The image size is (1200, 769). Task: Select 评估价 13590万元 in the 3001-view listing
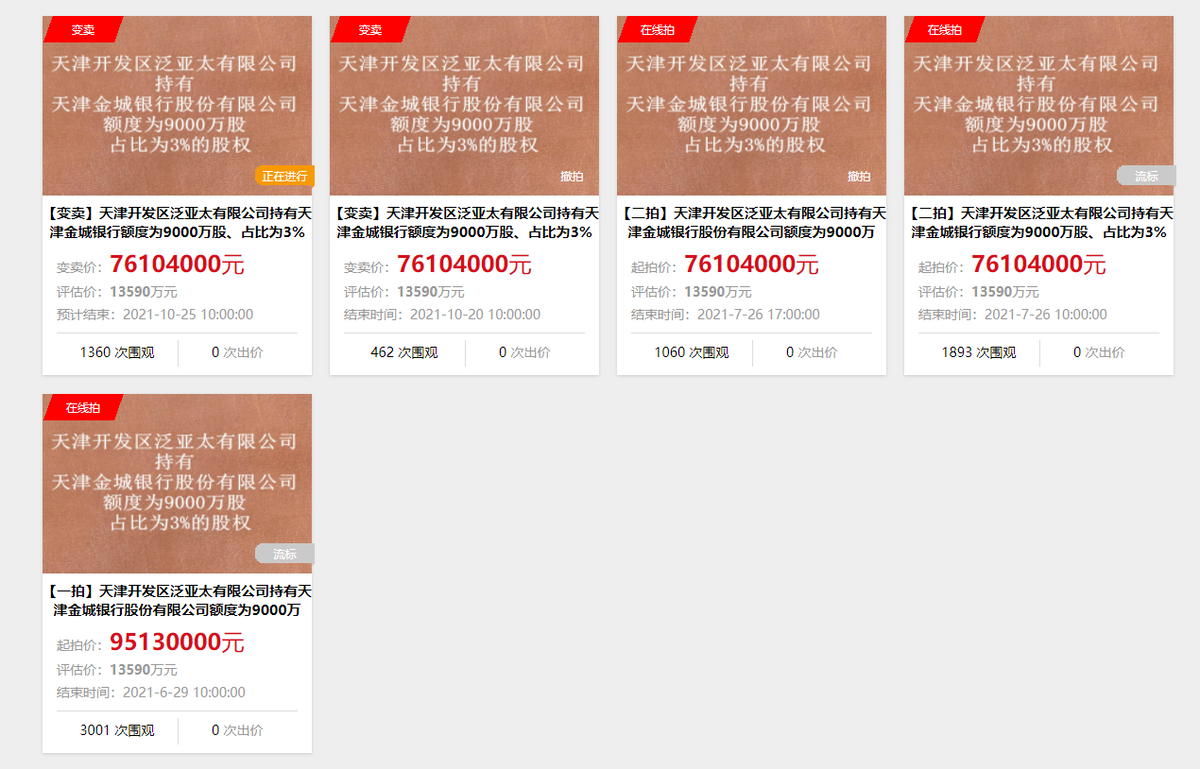tap(117, 670)
